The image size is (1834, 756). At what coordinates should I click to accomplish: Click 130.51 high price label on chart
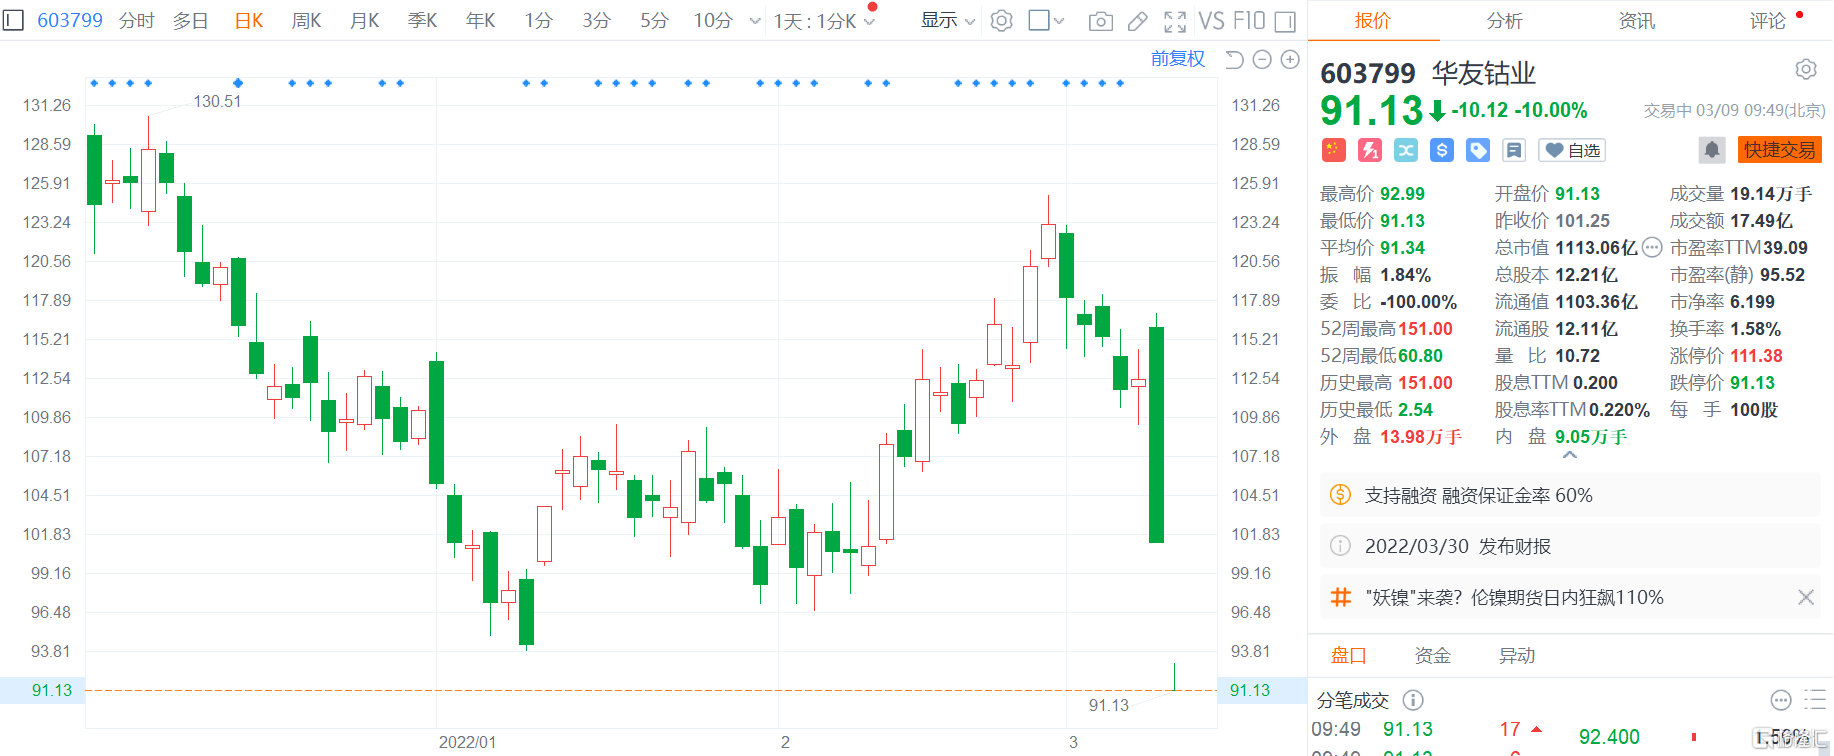pyautogui.click(x=217, y=101)
